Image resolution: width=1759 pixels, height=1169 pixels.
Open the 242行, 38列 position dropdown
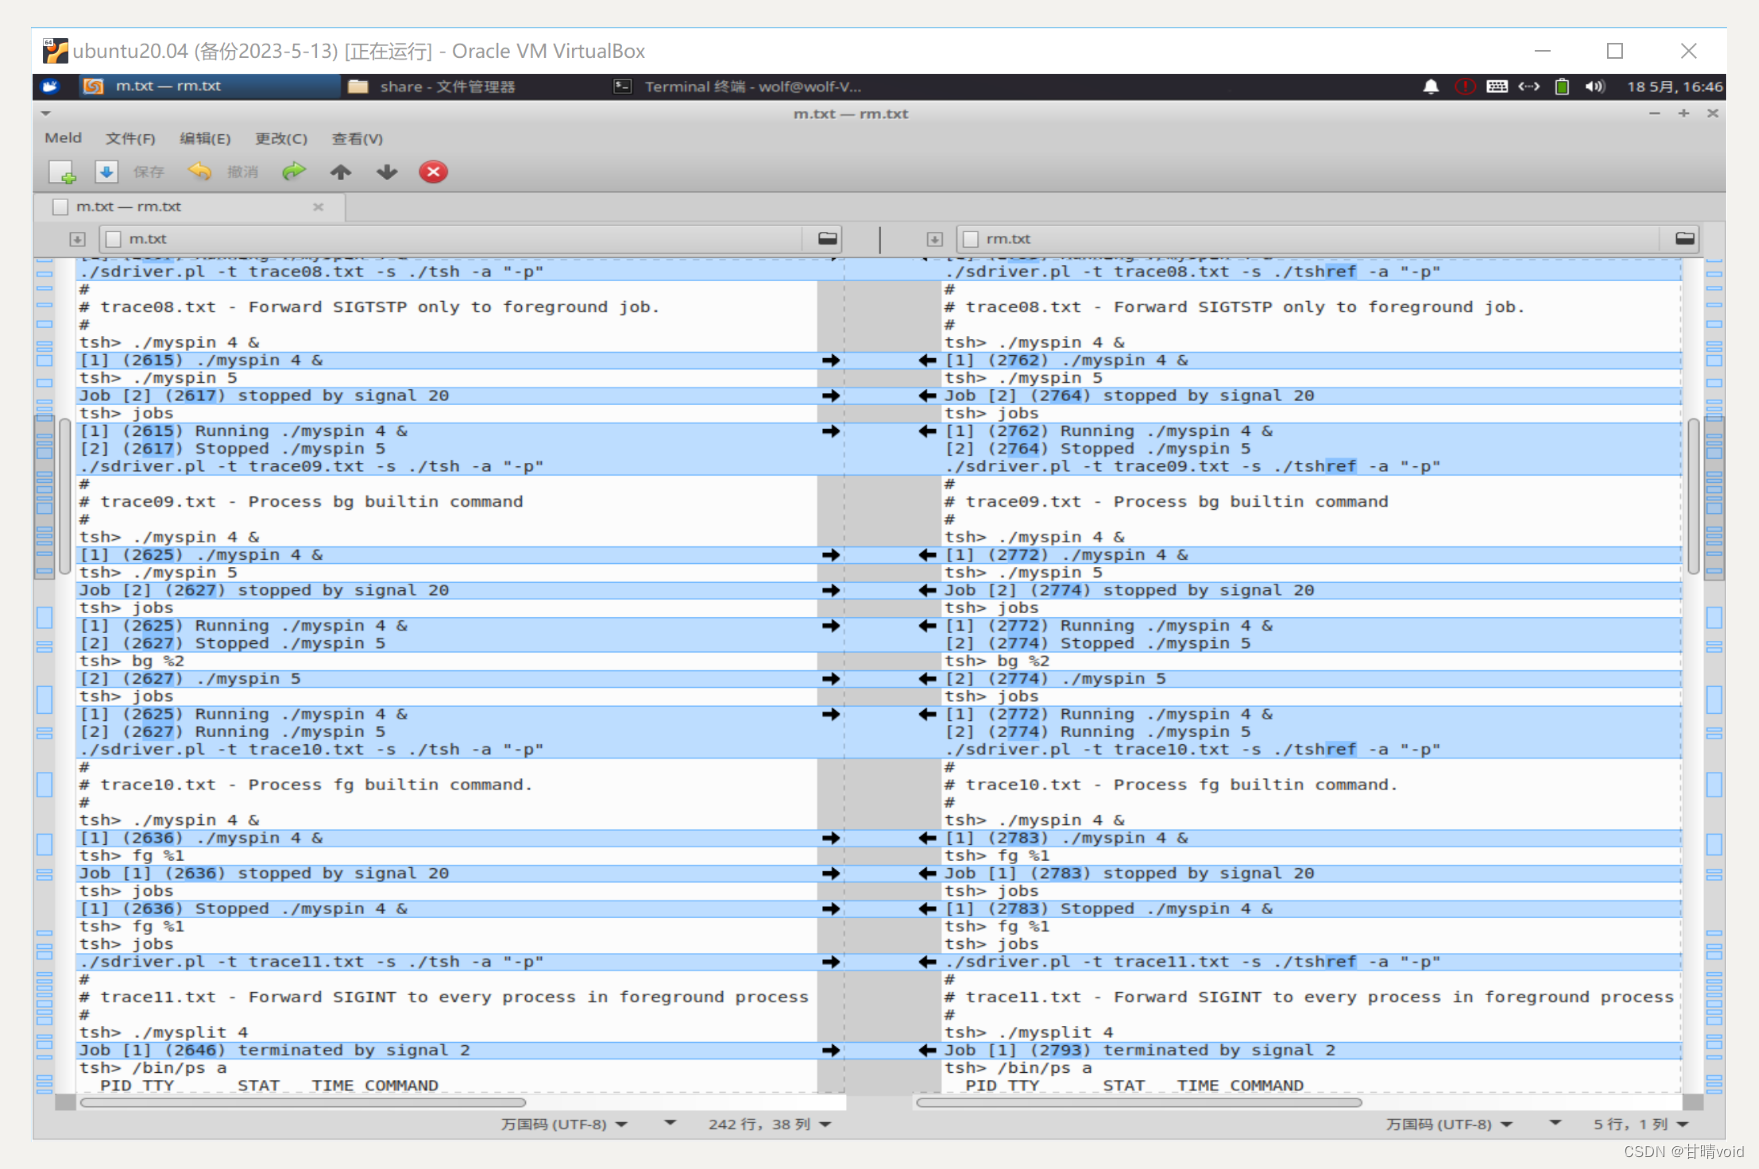click(766, 1124)
